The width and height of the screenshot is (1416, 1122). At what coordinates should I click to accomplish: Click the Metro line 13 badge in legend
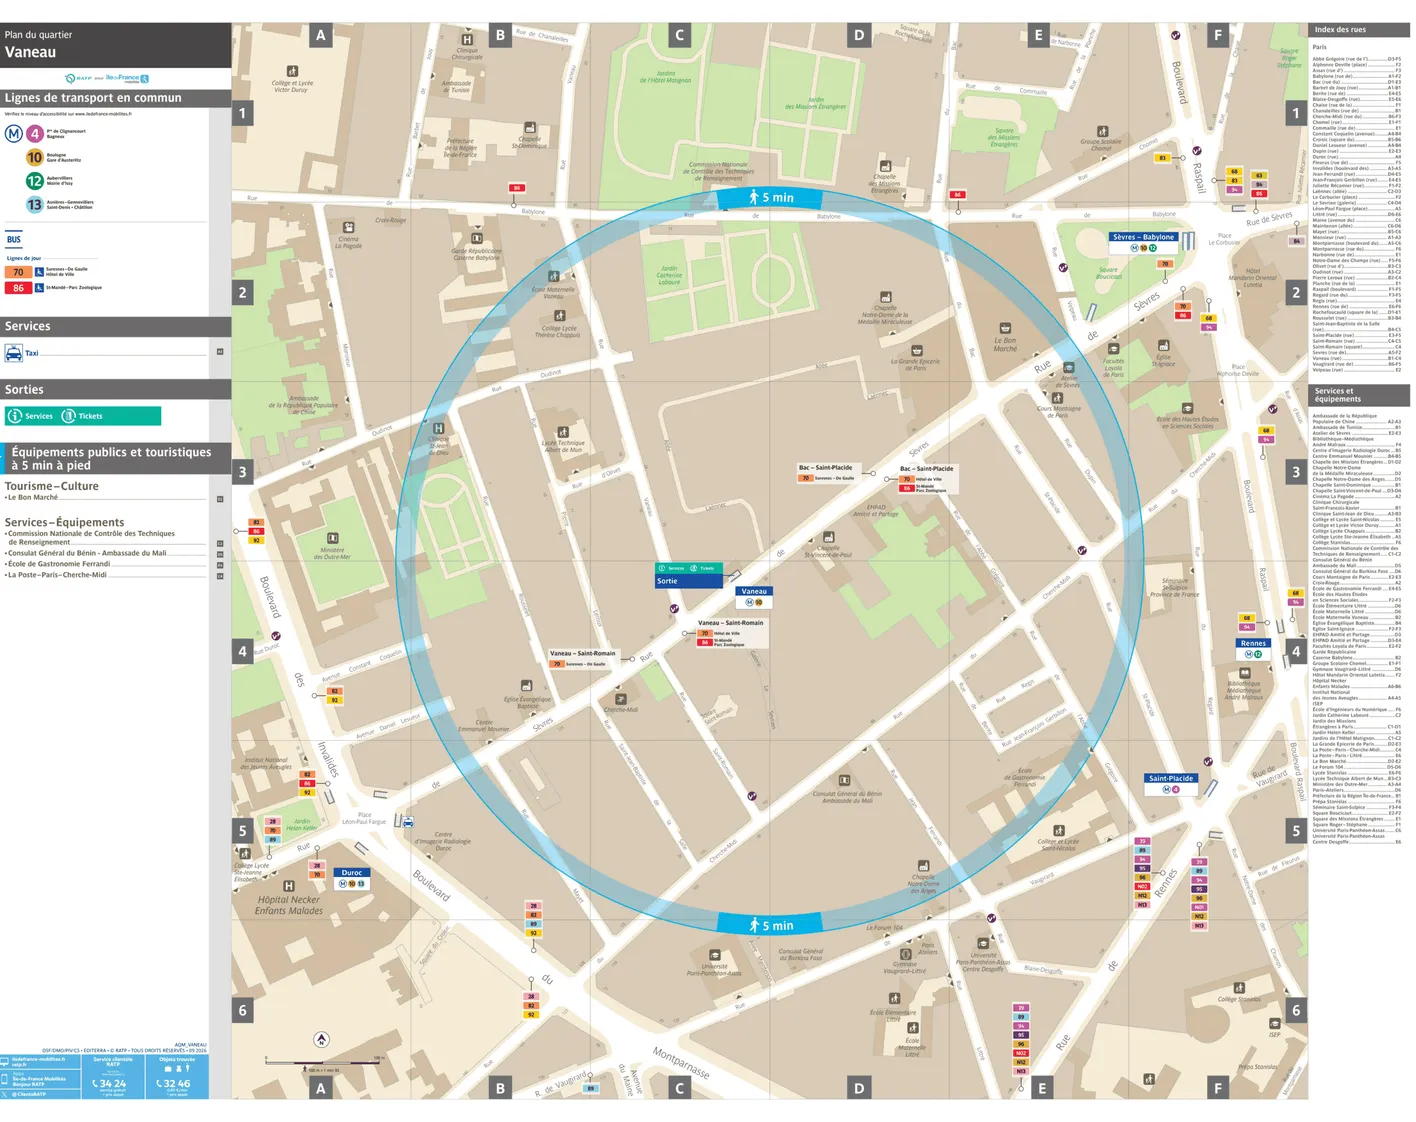35,205
